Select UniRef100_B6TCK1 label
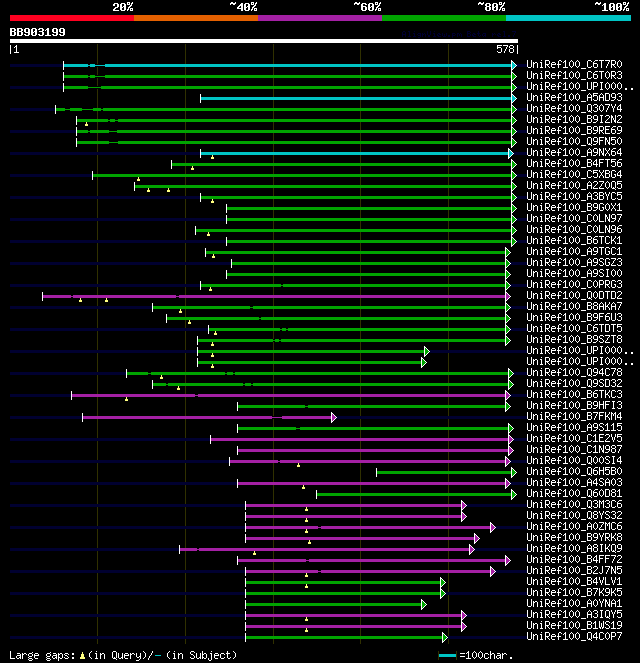 [x=574, y=240]
